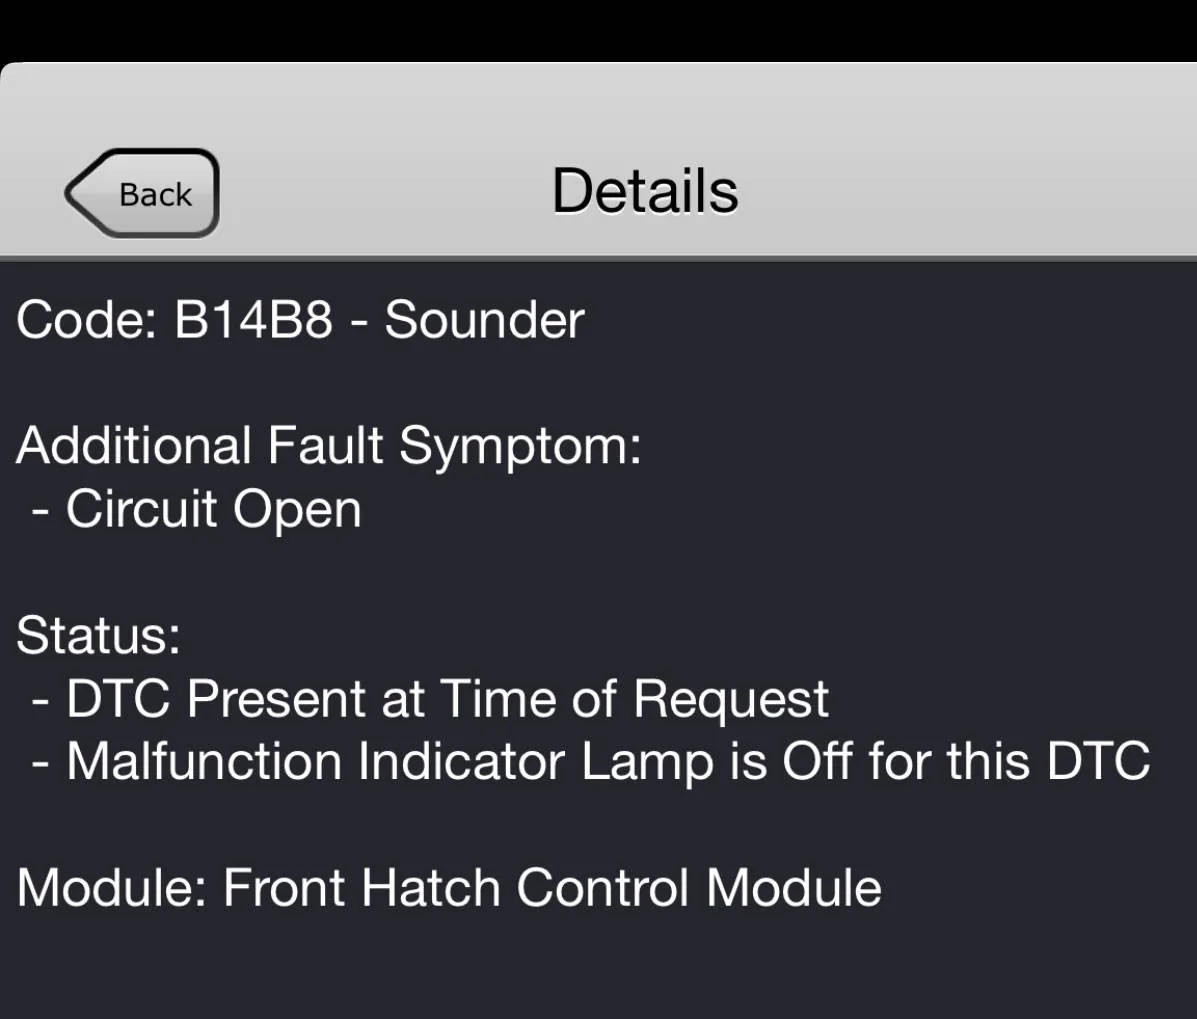Image resolution: width=1197 pixels, height=1019 pixels.
Task: Click the Details title in header
Action: [645, 191]
